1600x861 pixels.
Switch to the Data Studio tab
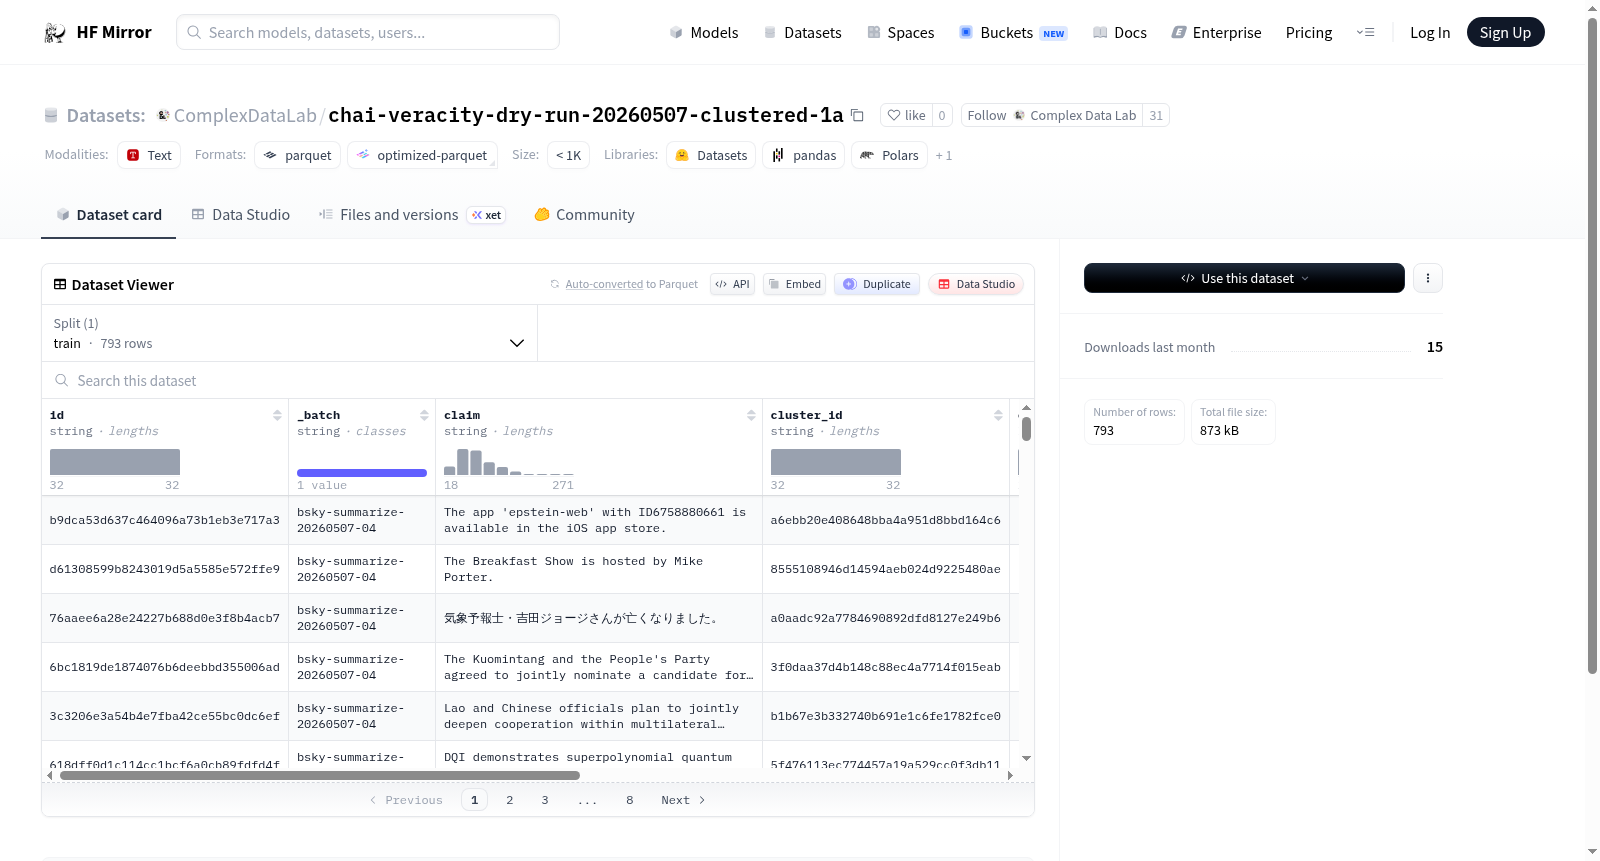241,215
